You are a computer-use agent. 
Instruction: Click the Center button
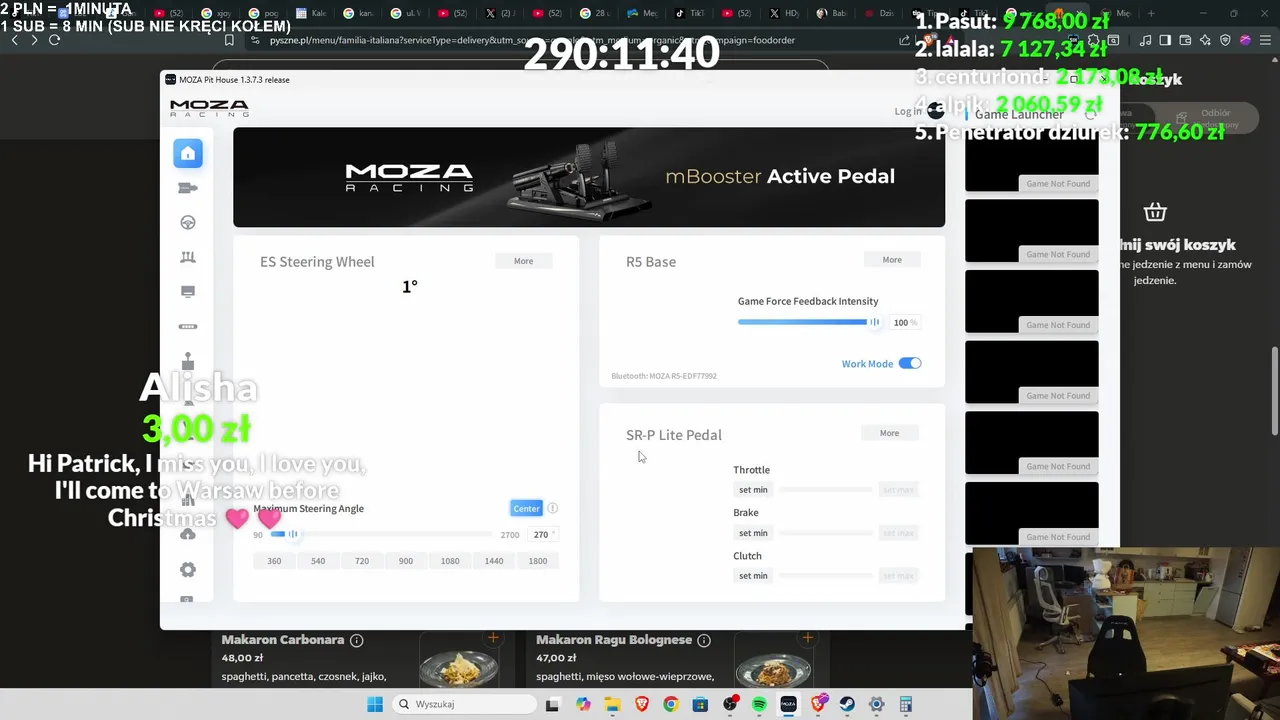tap(526, 508)
